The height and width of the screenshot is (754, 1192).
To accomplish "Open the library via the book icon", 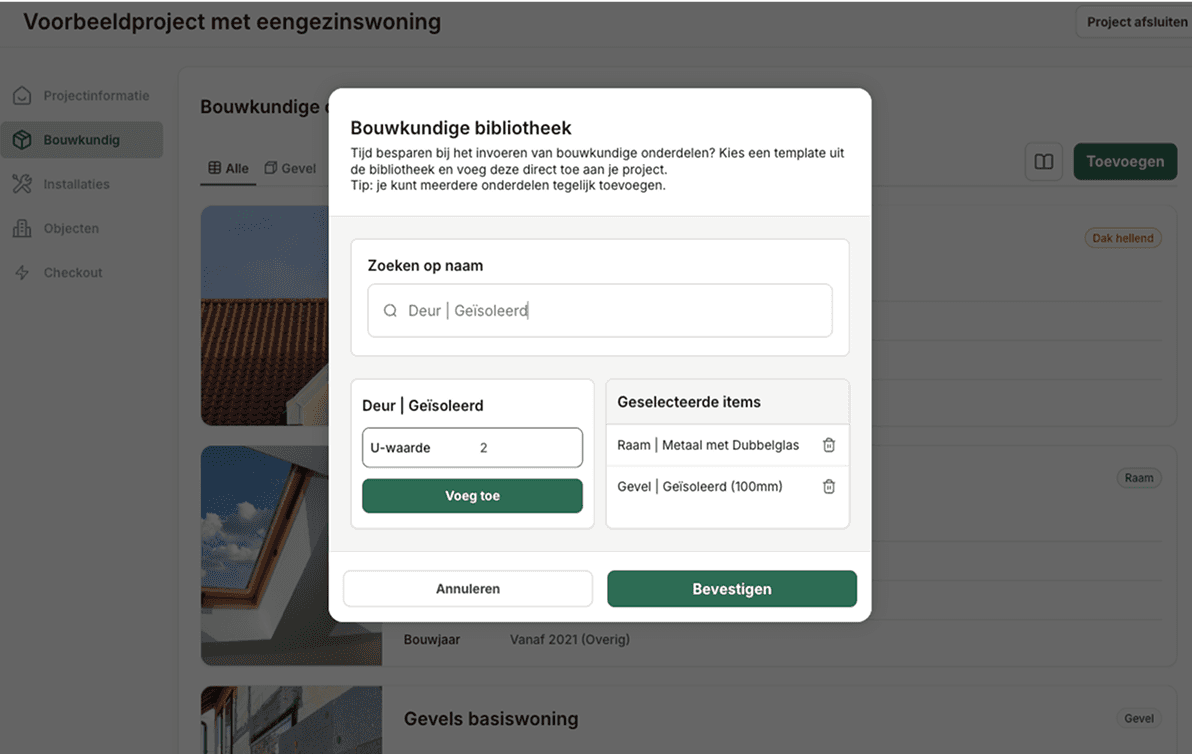I will [1044, 161].
